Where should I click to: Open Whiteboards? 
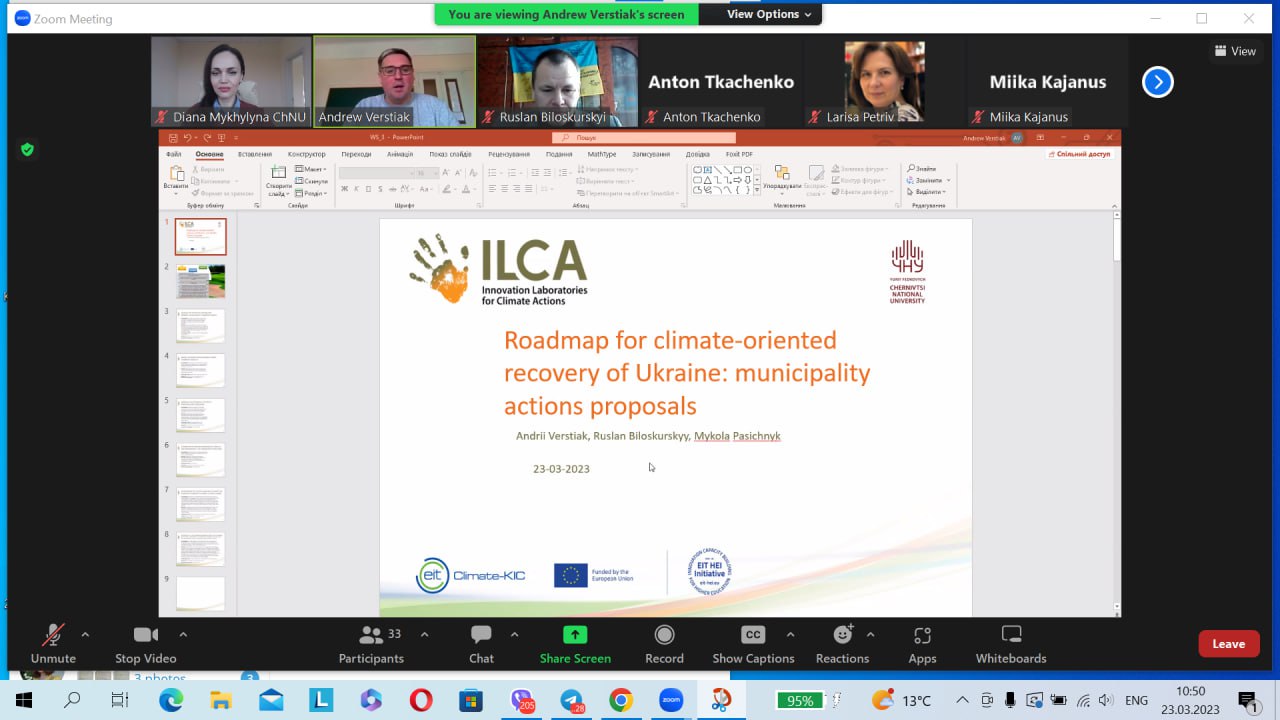tap(1011, 644)
